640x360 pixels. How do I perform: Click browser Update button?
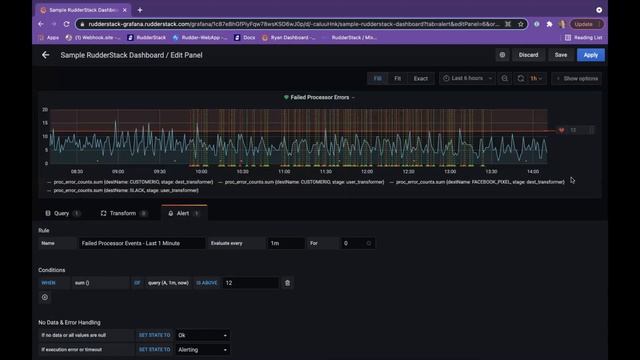pos(586,24)
